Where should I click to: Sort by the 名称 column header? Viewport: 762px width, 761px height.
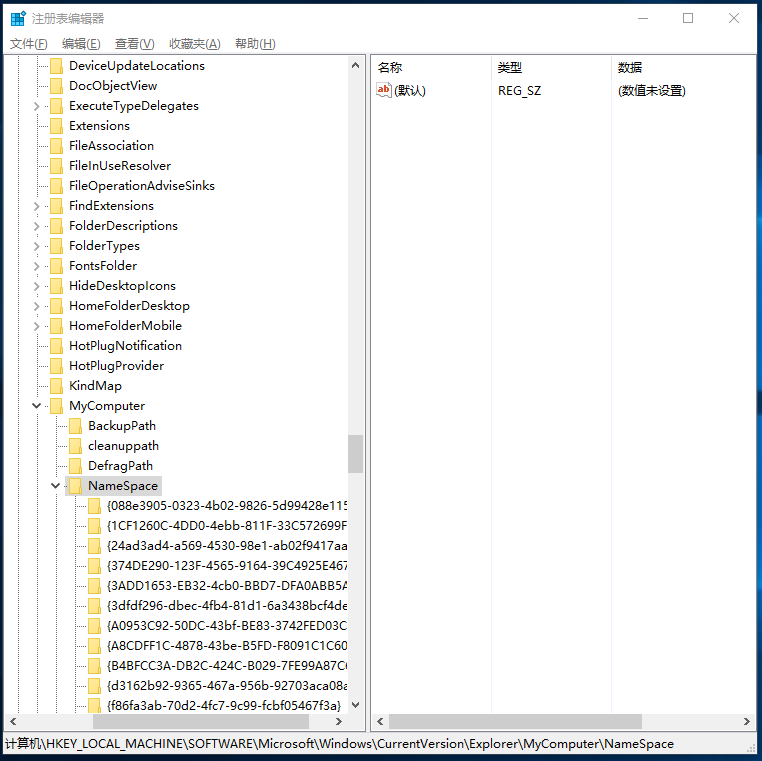click(431, 67)
